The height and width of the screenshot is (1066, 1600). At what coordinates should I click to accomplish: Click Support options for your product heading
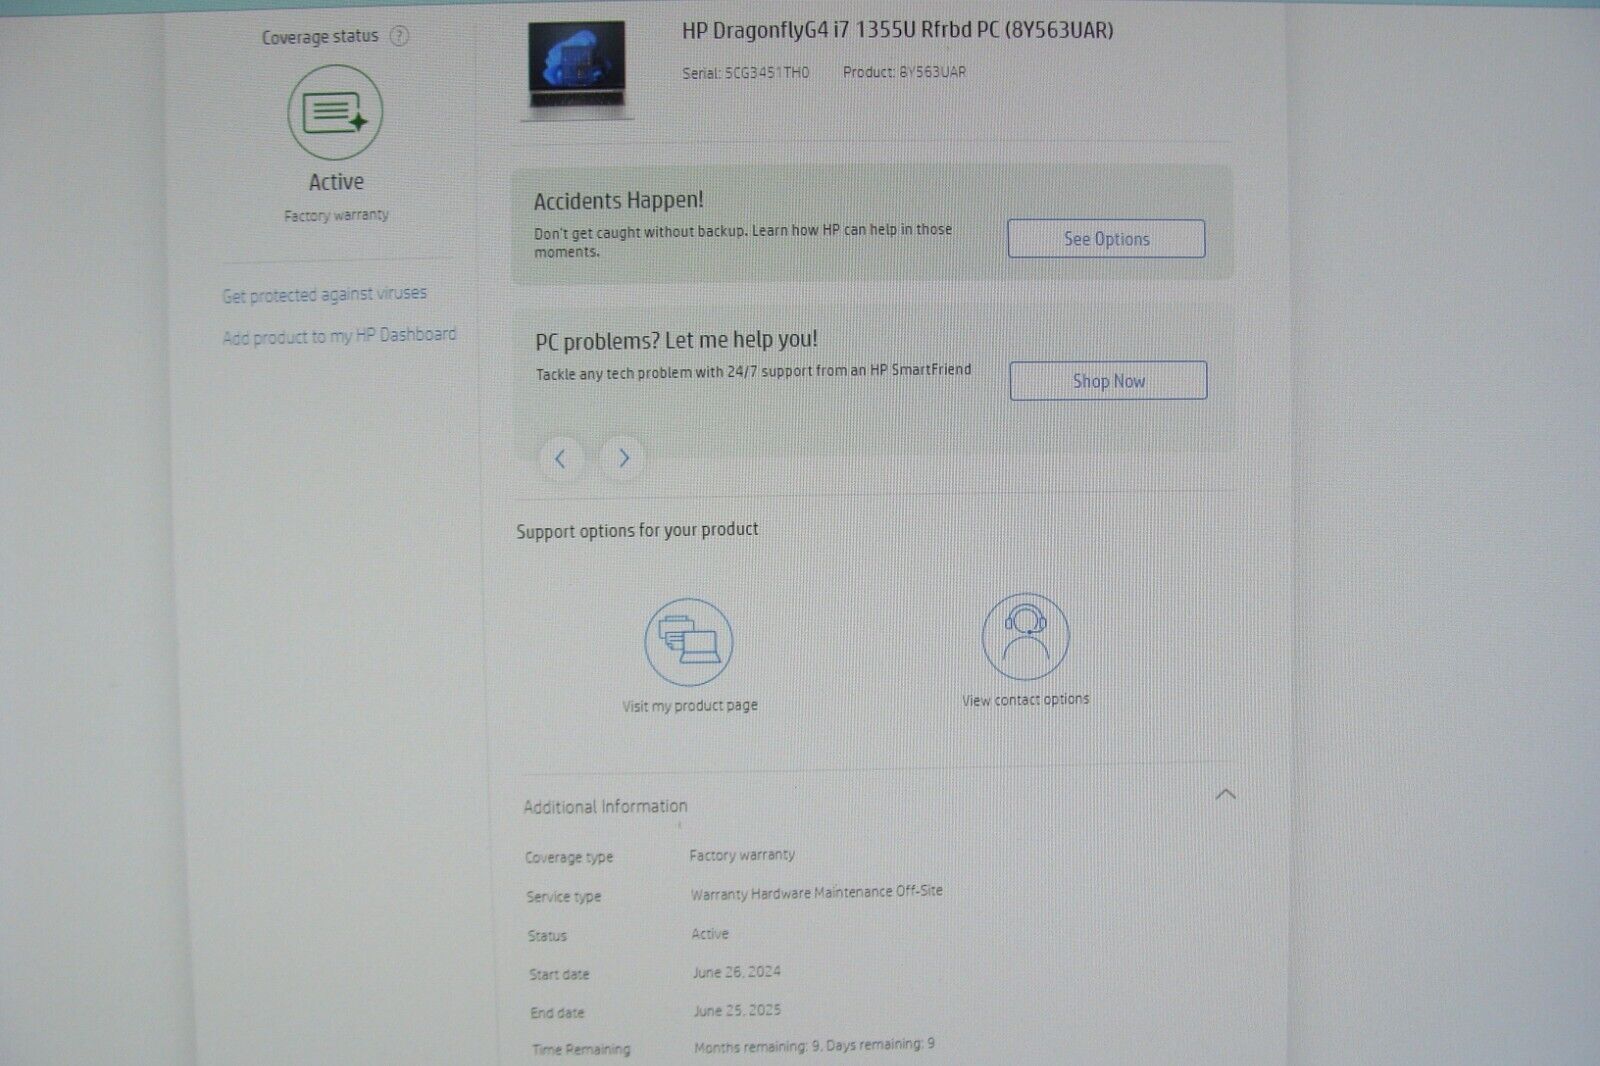pos(637,530)
